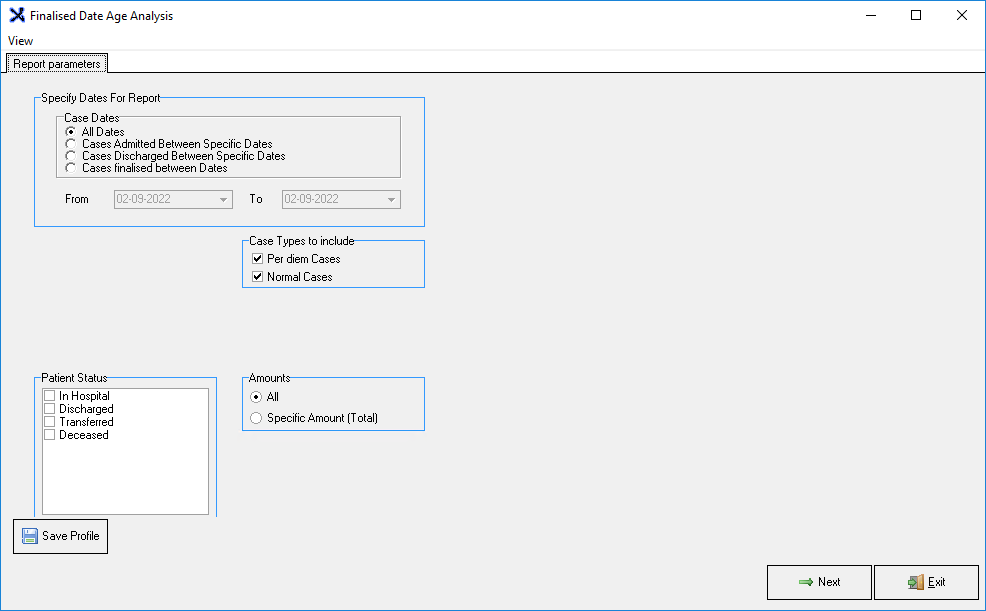The width and height of the screenshot is (986, 611).
Task: Choose Cases Admitted Between Specific Dates
Action: point(71,144)
